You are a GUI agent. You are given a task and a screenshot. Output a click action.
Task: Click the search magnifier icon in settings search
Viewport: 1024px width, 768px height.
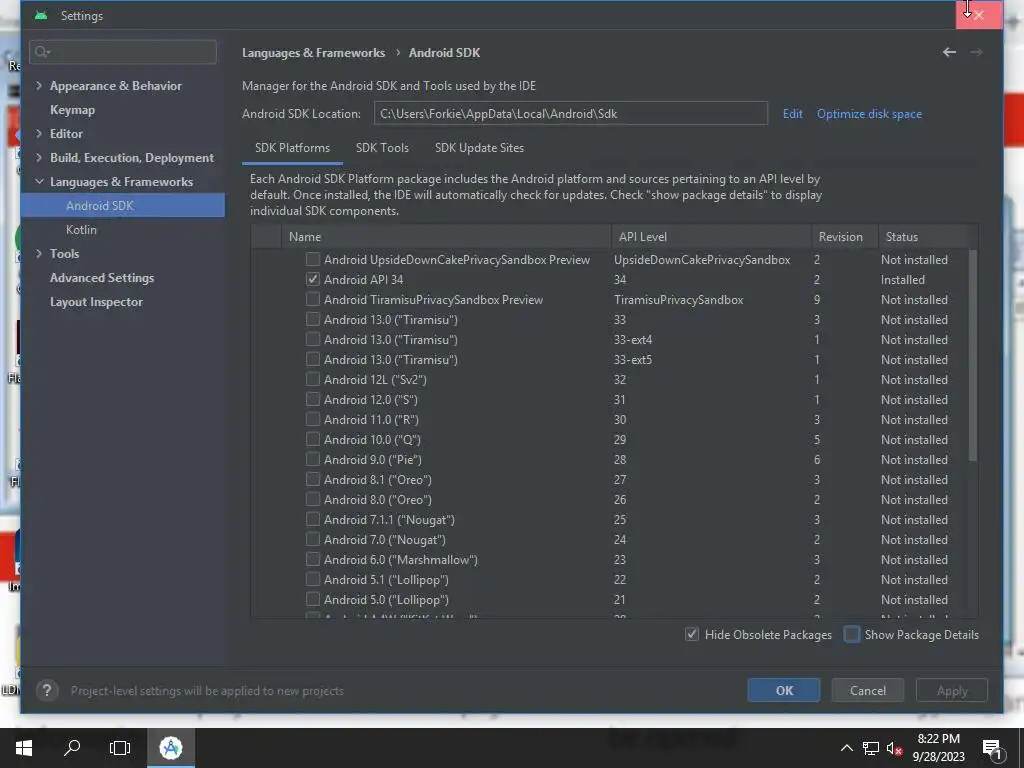click(42, 52)
